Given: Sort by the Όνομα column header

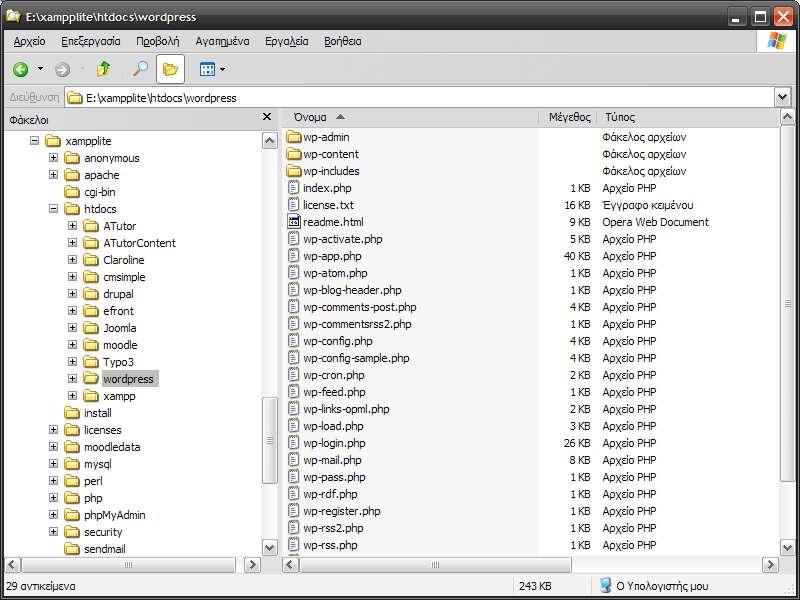Looking at the screenshot, I should click(411, 117).
